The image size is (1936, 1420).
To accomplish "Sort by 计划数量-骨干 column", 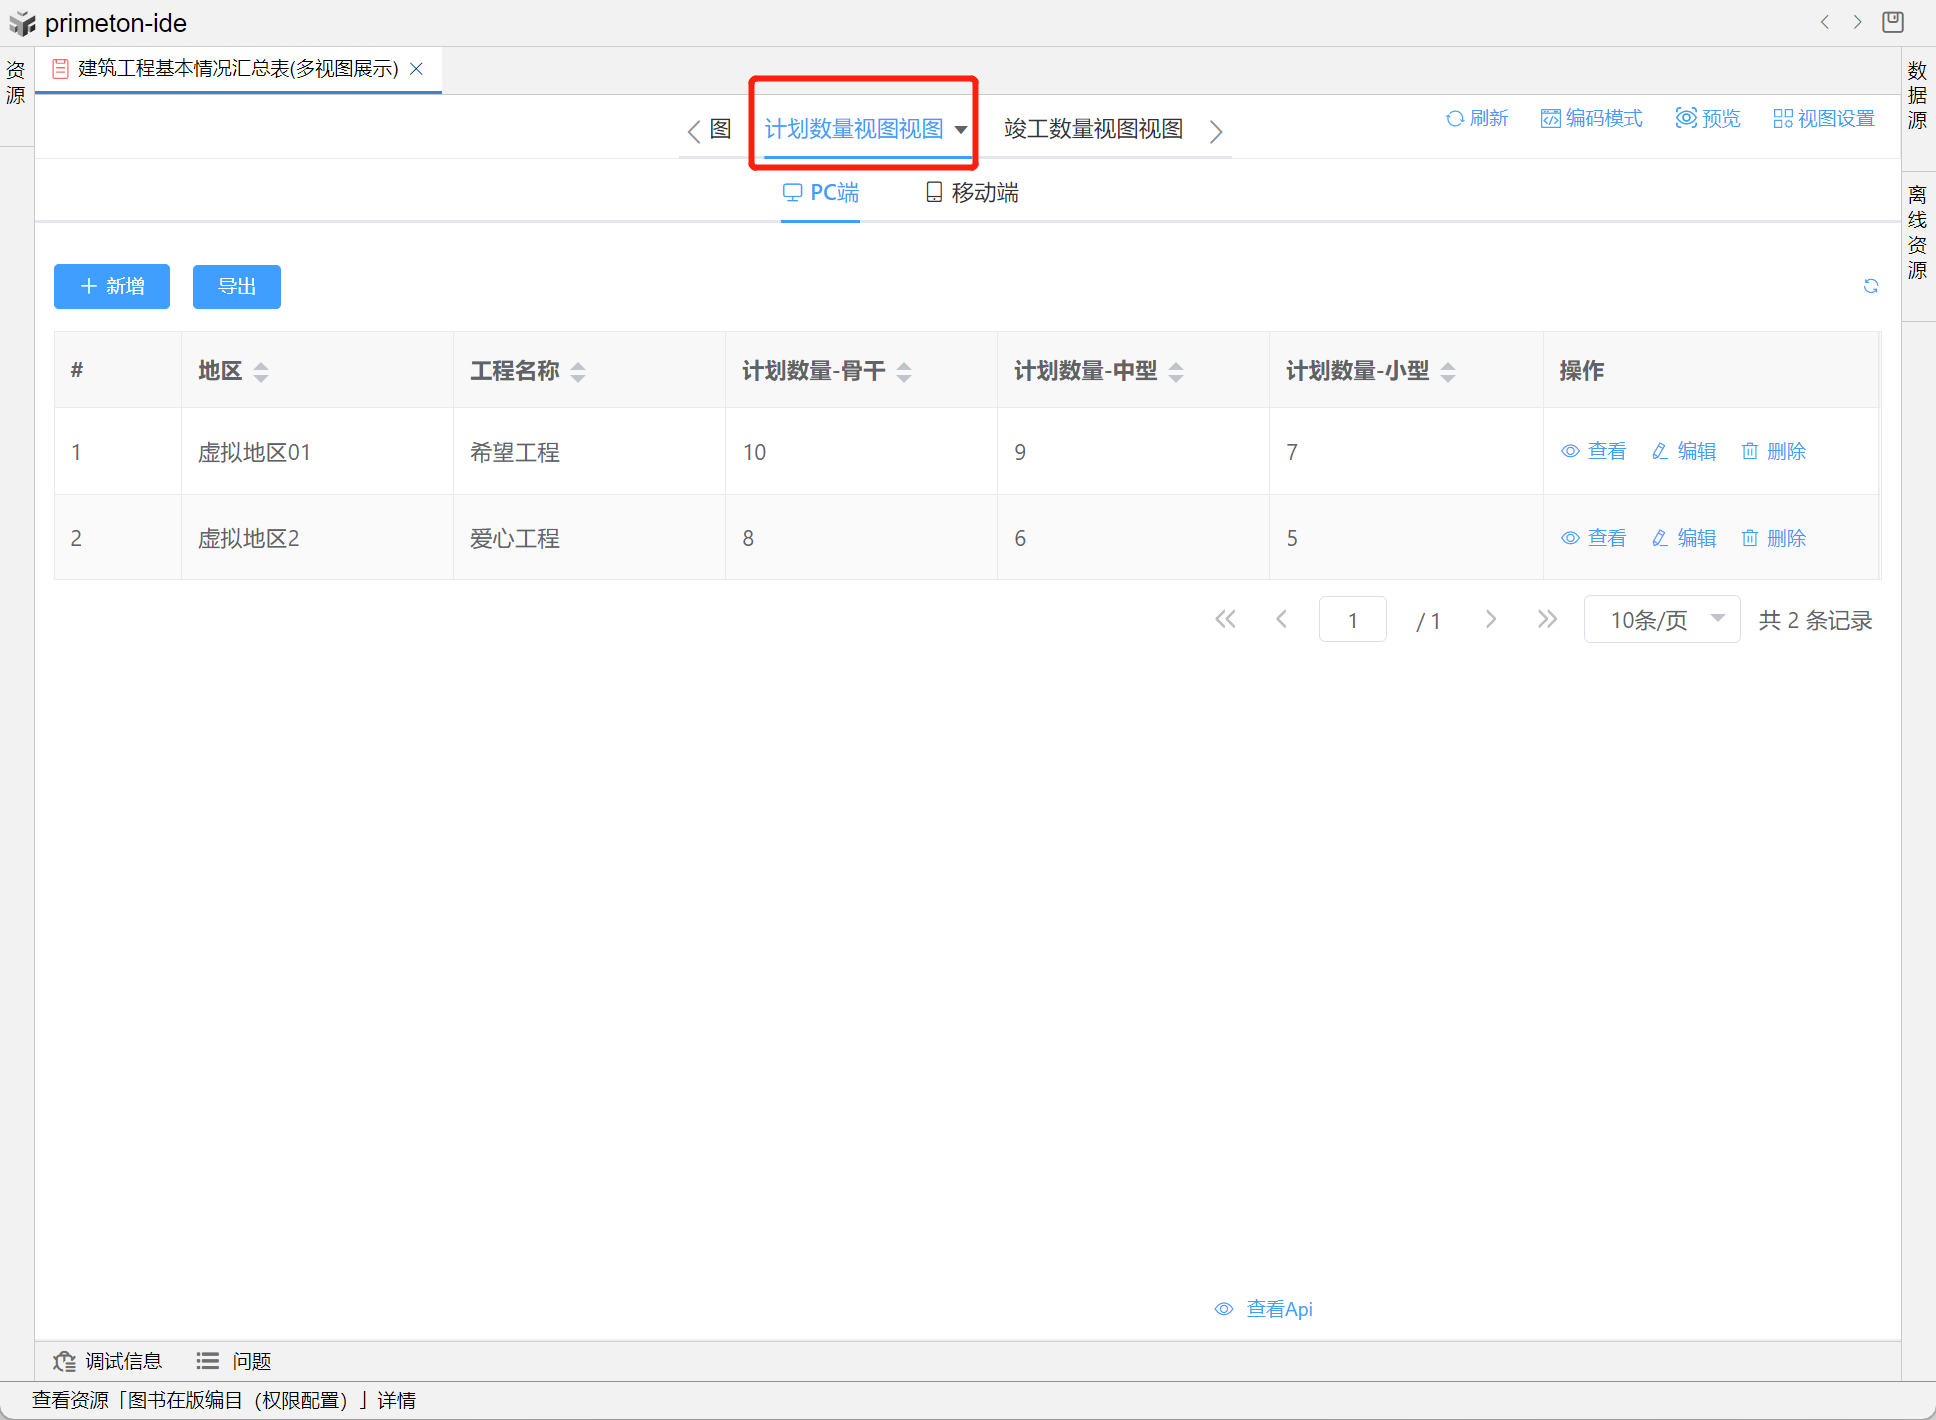I will 904,372.
